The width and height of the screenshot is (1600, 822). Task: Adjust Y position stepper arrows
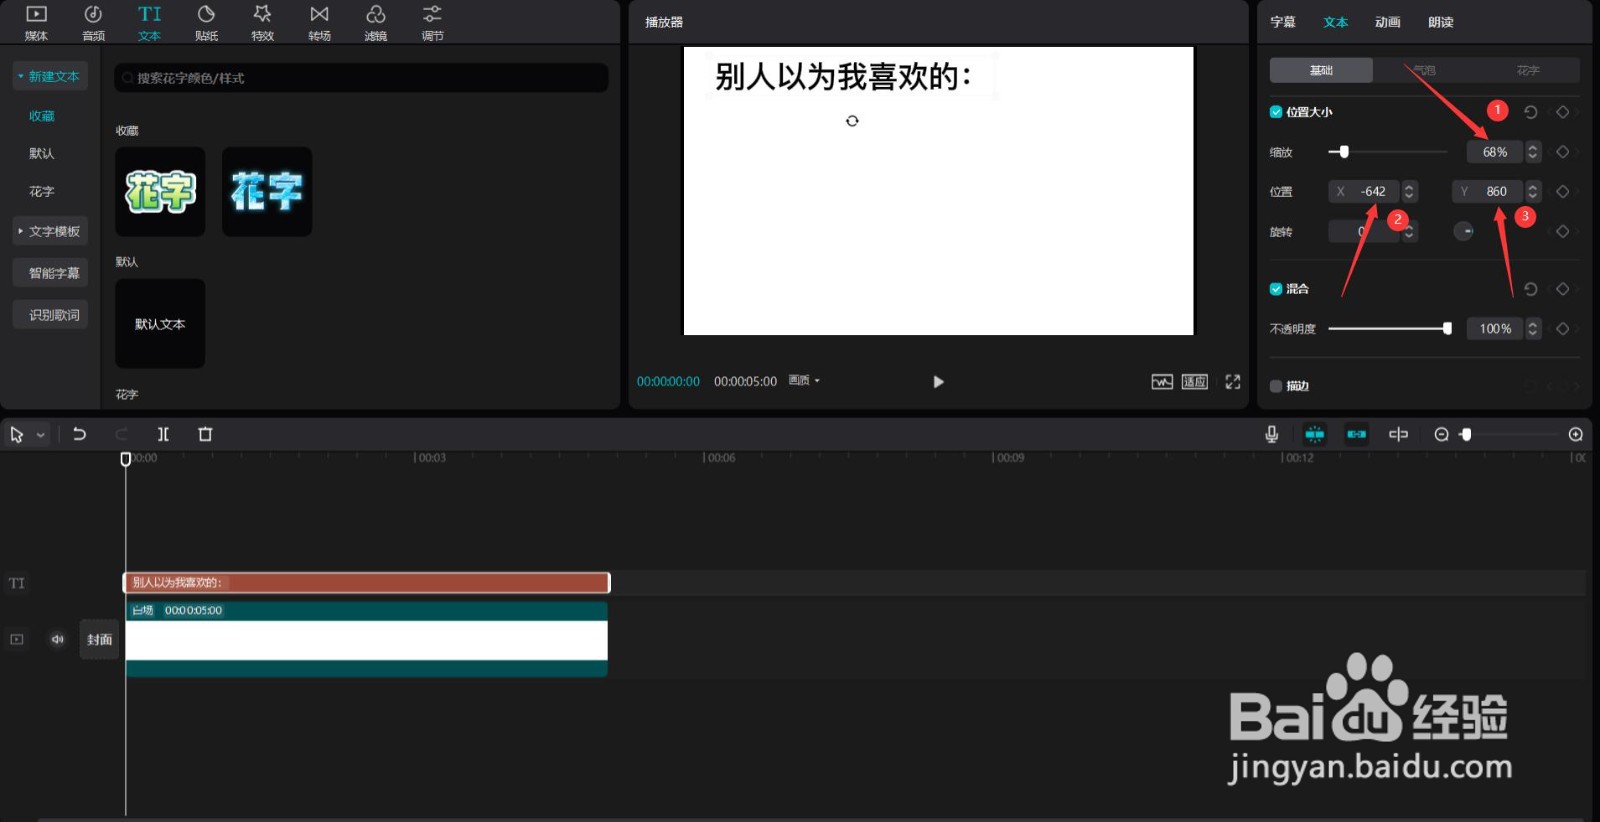1532,191
